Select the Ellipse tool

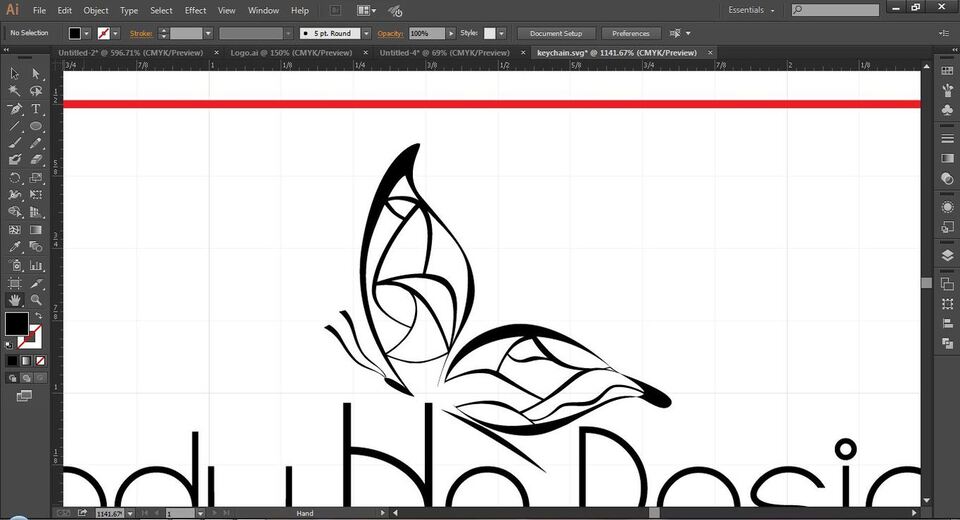[x=36, y=126]
